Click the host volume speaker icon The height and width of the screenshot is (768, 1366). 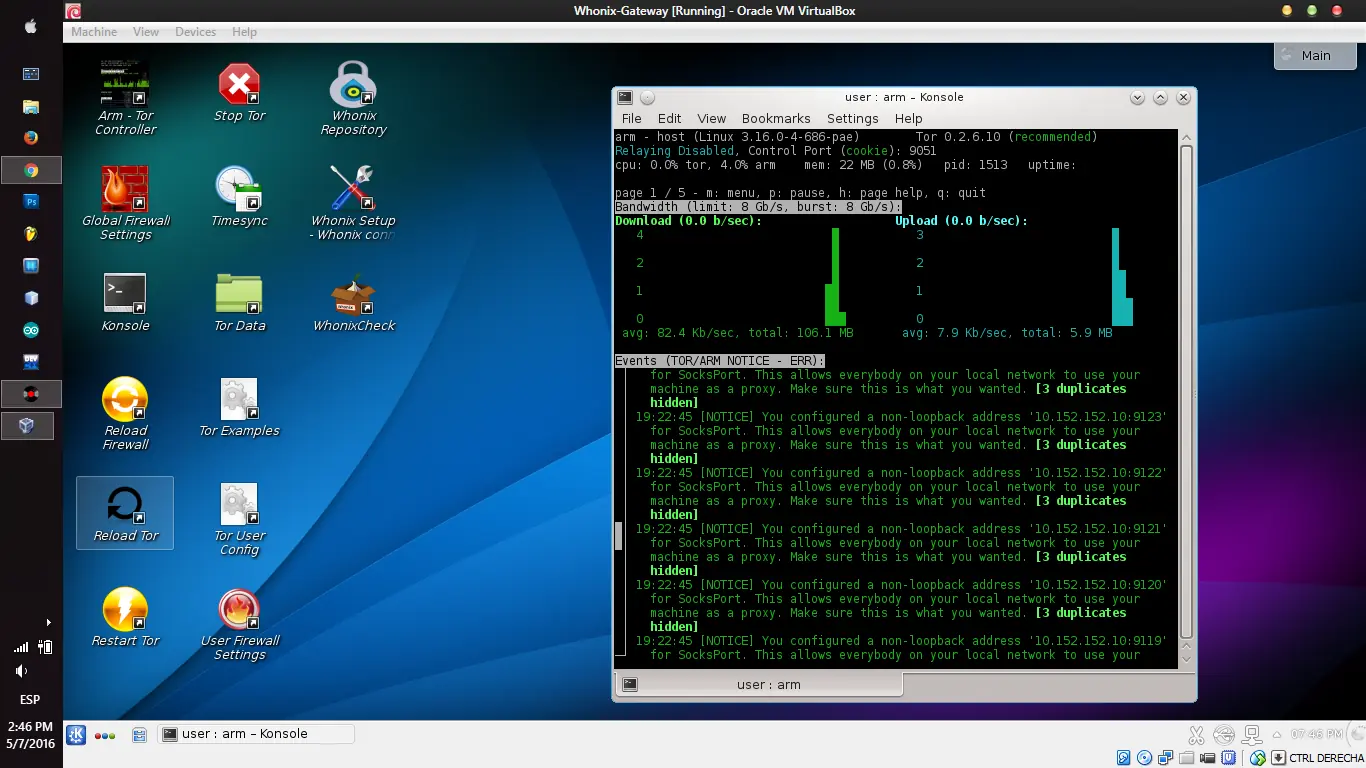pyautogui.click(x=21, y=671)
